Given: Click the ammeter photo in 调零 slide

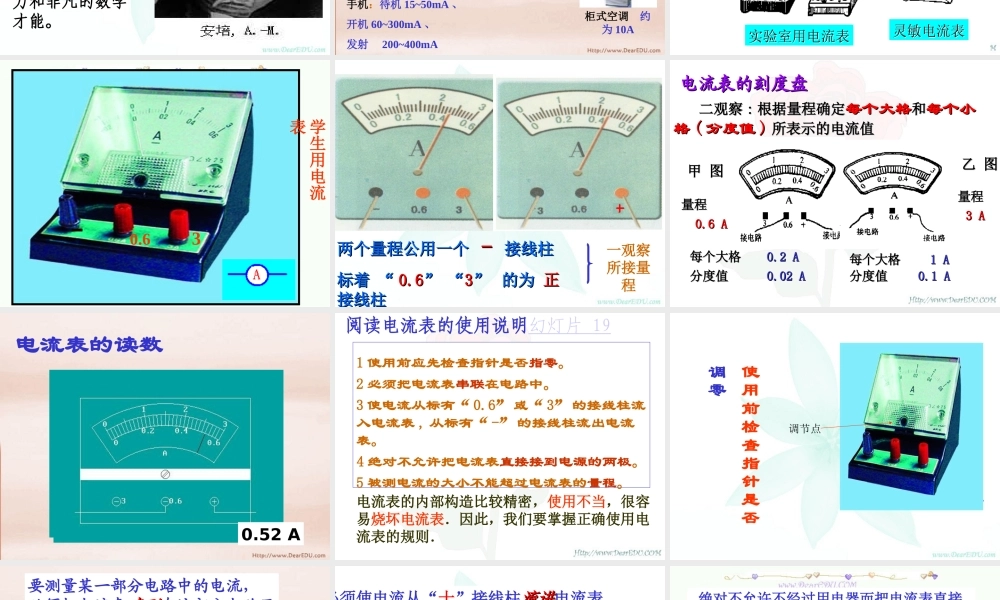Looking at the screenshot, I should point(911,426).
